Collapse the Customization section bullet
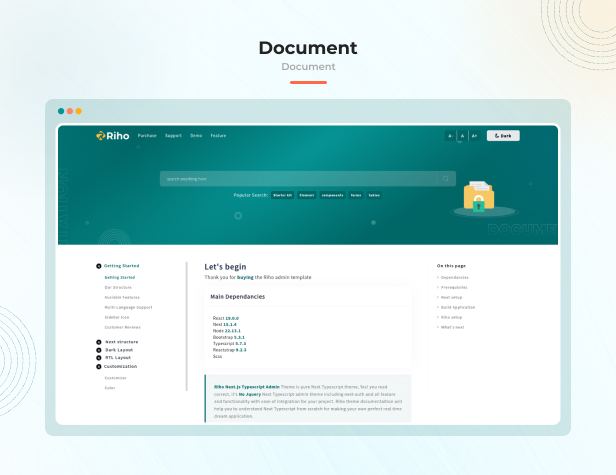 point(99,367)
